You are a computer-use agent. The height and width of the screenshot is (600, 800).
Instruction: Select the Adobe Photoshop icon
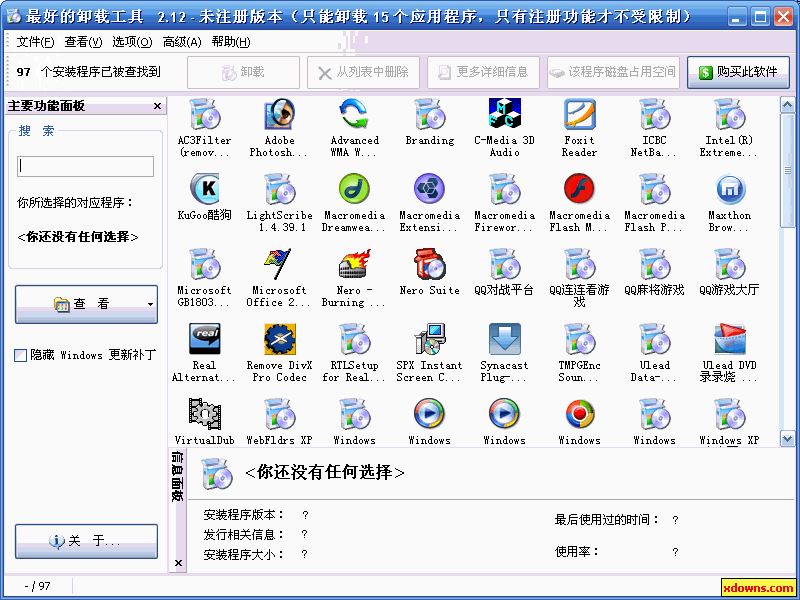click(x=280, y=115)
